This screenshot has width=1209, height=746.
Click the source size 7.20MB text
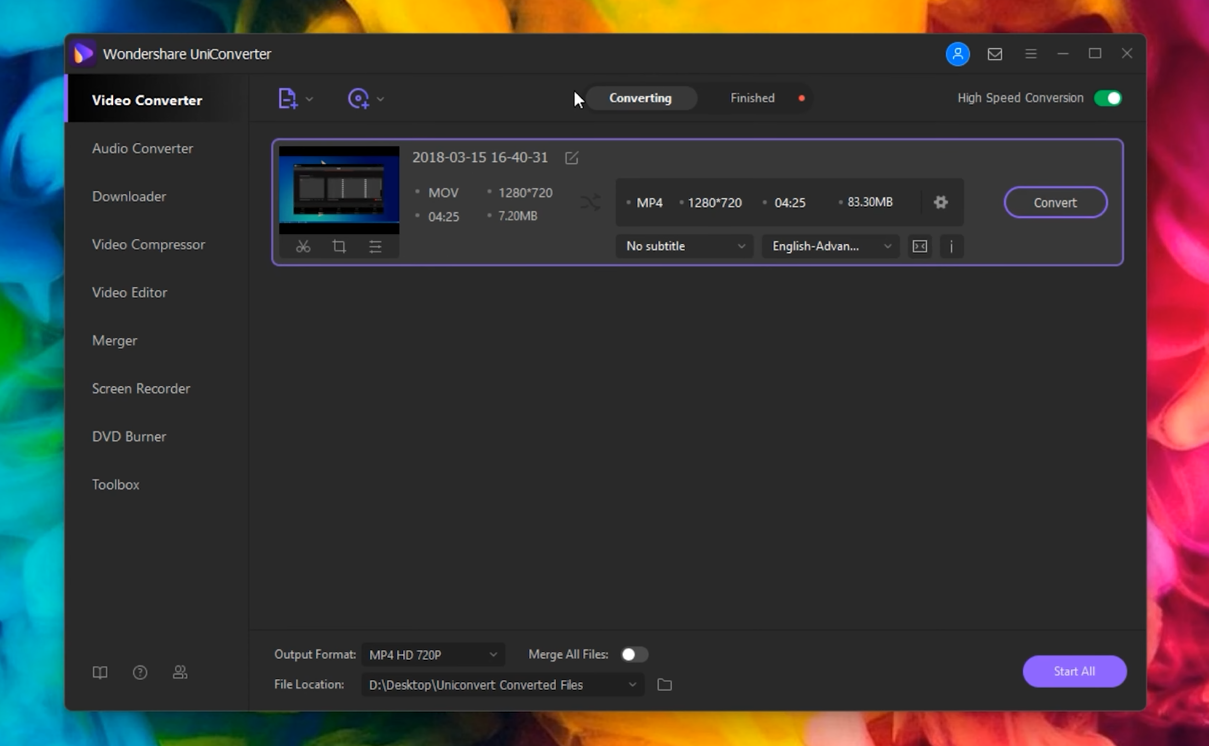tap(517, 216)
